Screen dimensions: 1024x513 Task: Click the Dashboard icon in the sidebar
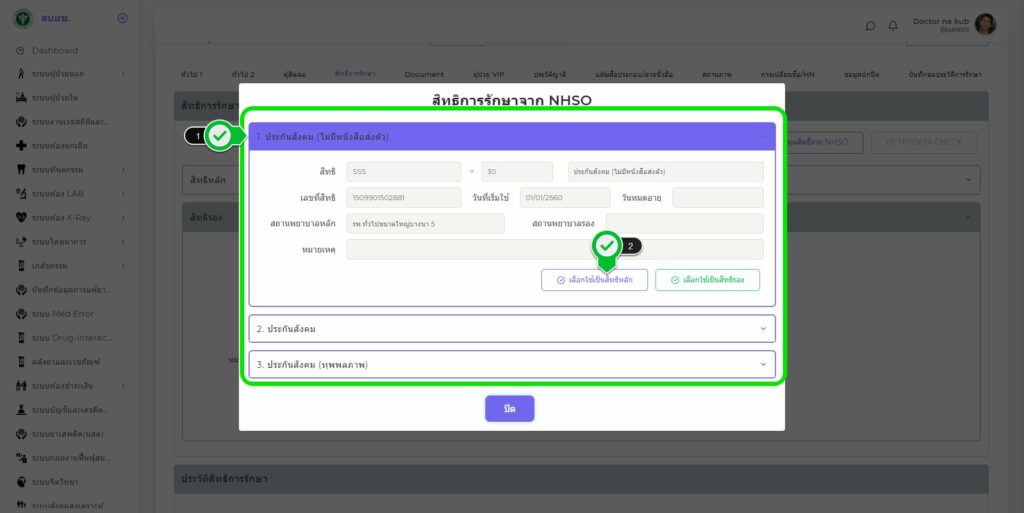[20, 51]
